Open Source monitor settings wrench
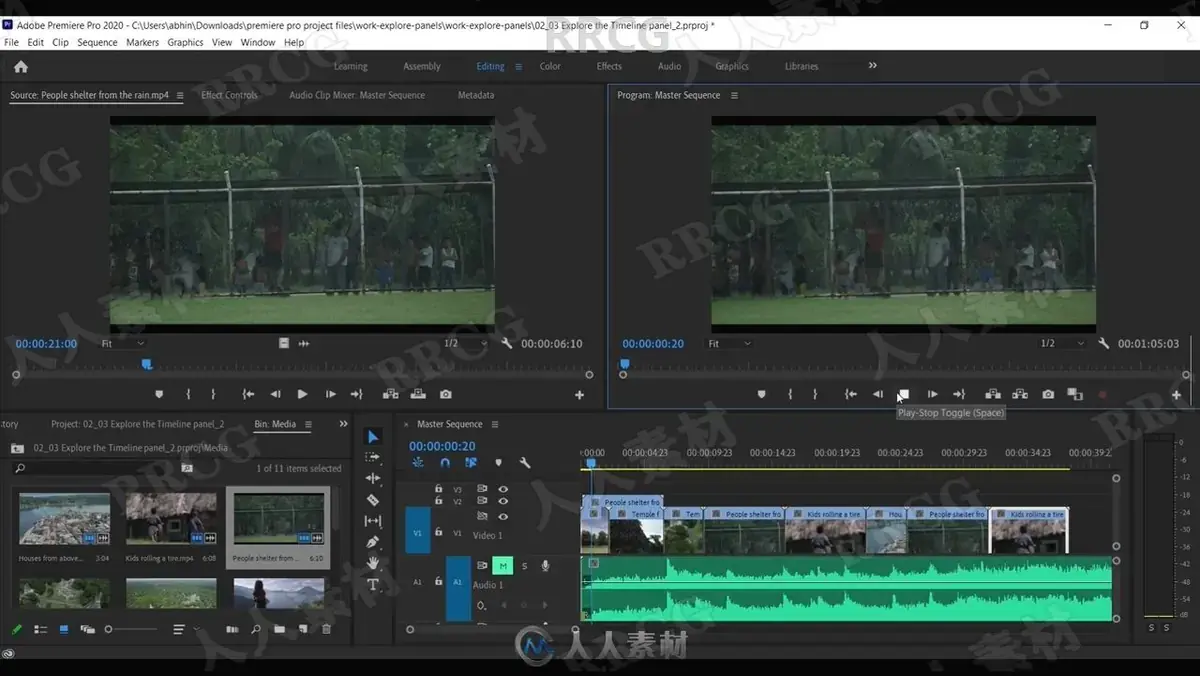 coord(507,343)
